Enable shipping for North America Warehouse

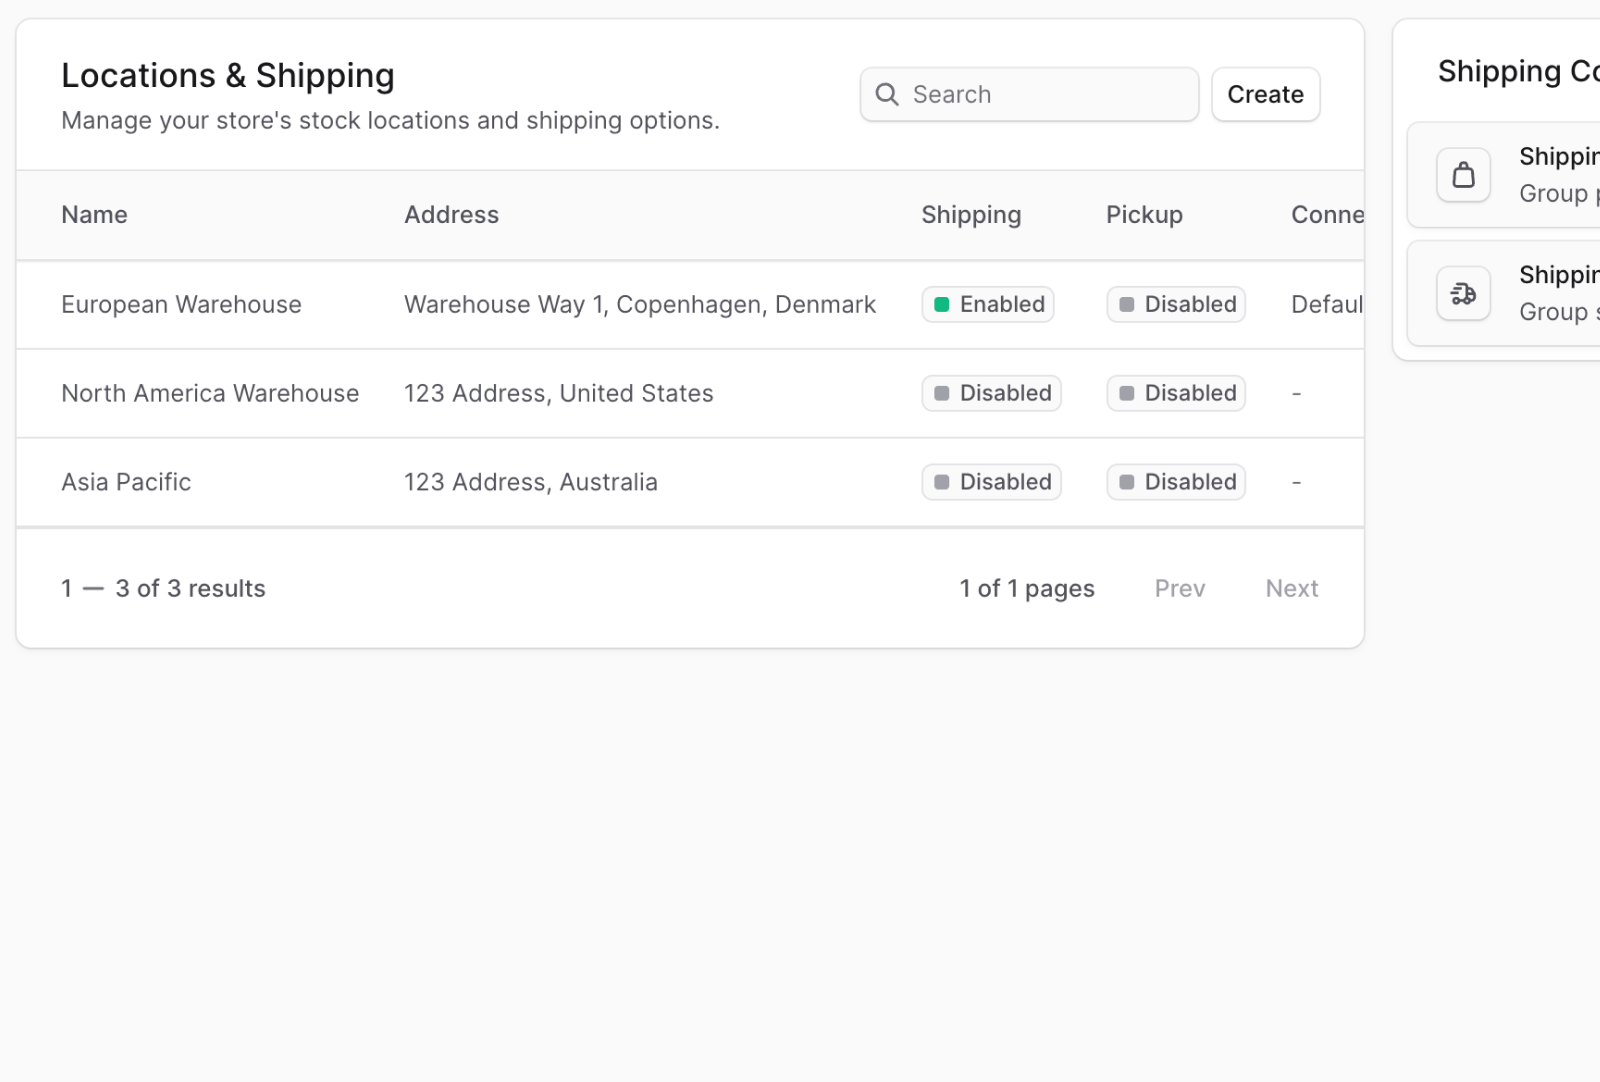[x=991, y=393]
